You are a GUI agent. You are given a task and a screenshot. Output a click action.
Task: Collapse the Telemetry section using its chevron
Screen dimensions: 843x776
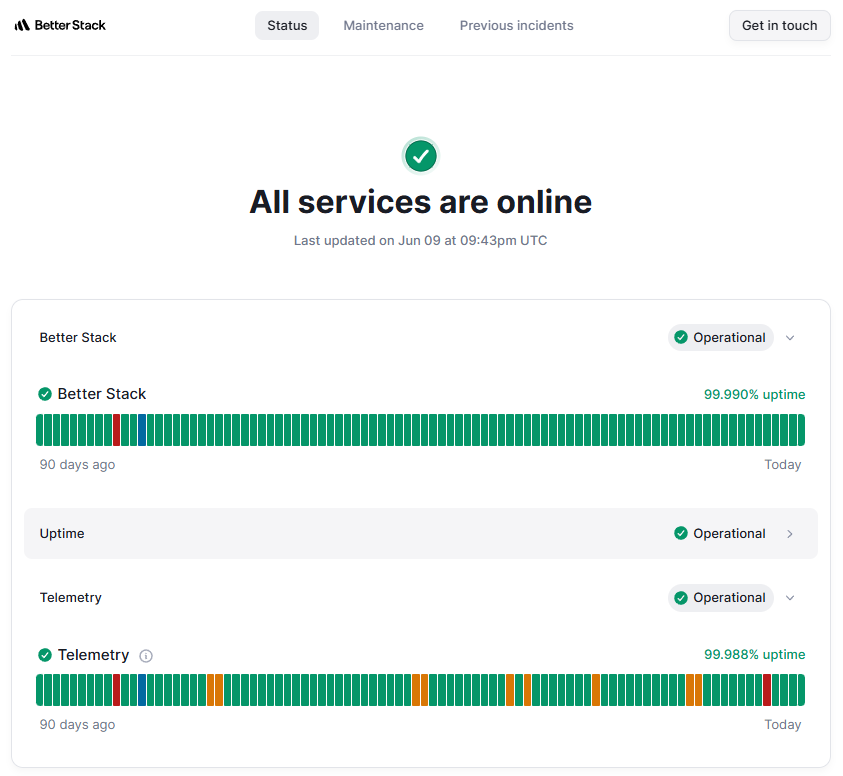pyautogui.click(x=790, y=597)
